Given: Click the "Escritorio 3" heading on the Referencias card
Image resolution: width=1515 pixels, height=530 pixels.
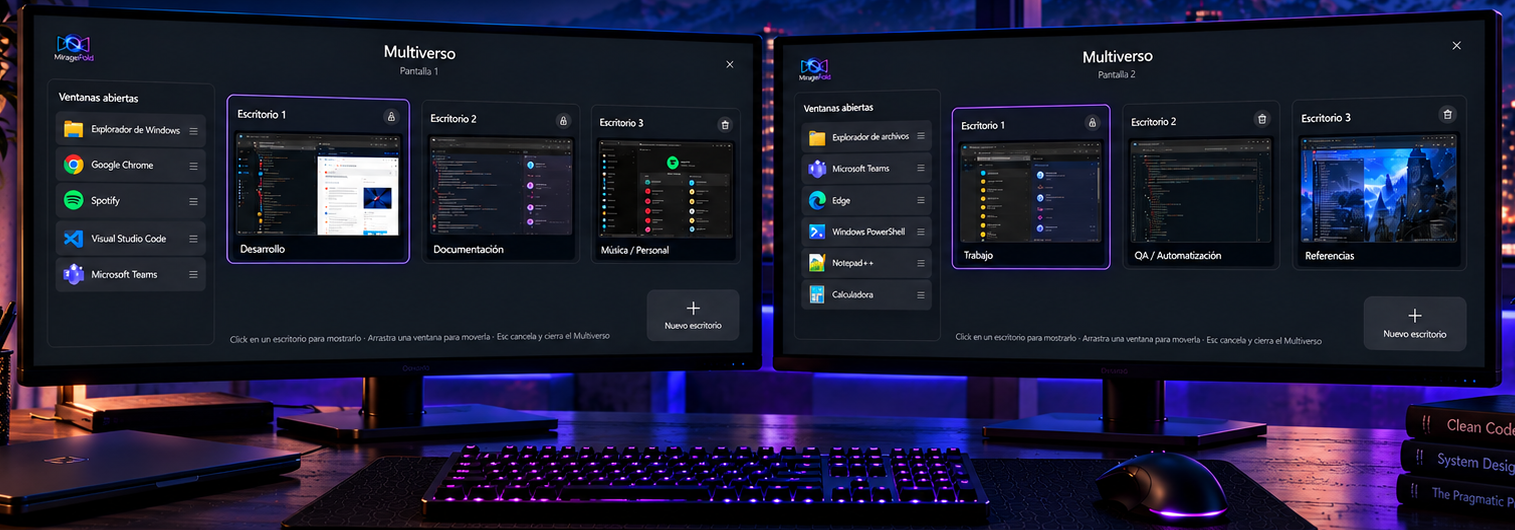Looking at the screenshot, I should coord(1326,118).
